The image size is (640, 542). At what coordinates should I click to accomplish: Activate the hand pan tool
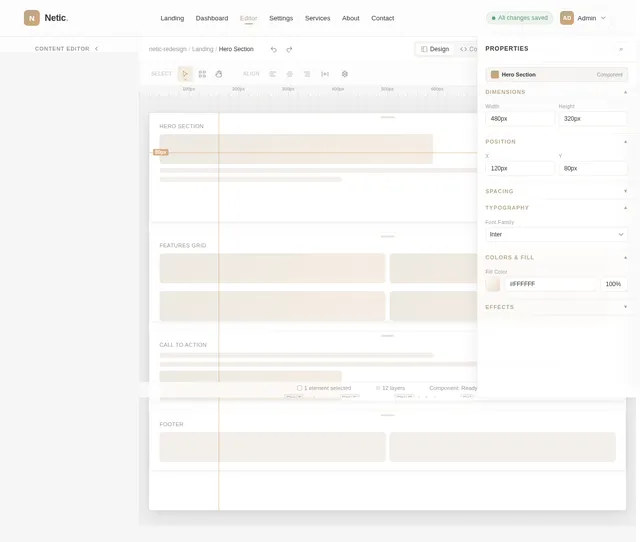(219, 74)
